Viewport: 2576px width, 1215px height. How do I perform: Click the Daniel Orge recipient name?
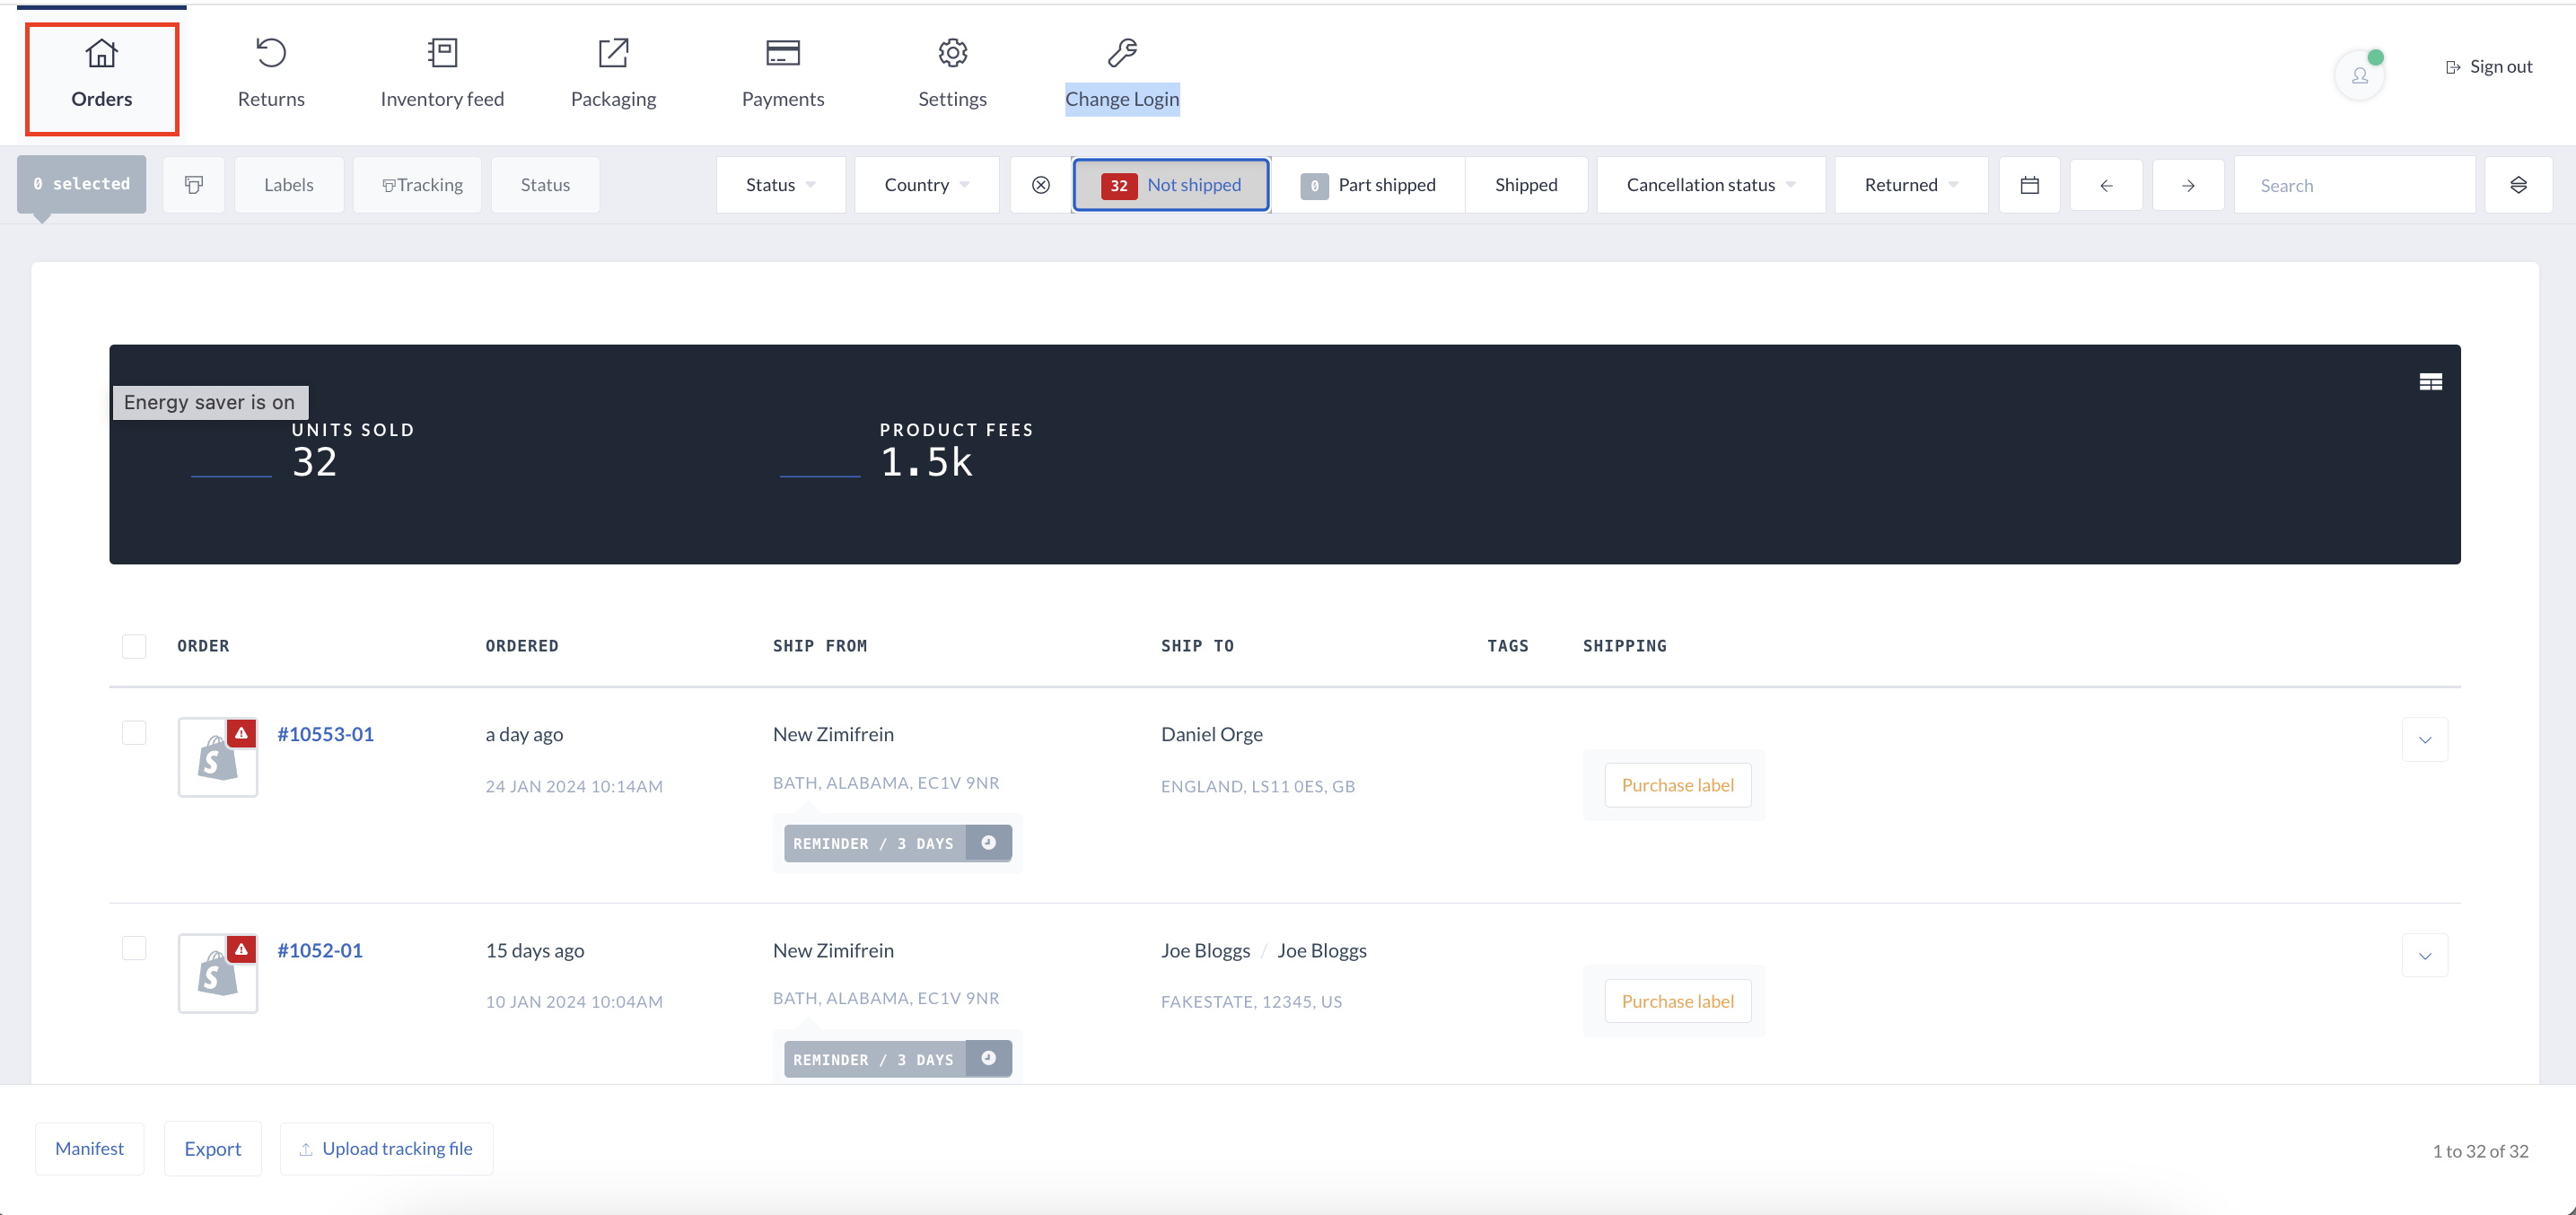pos(1212,734)
